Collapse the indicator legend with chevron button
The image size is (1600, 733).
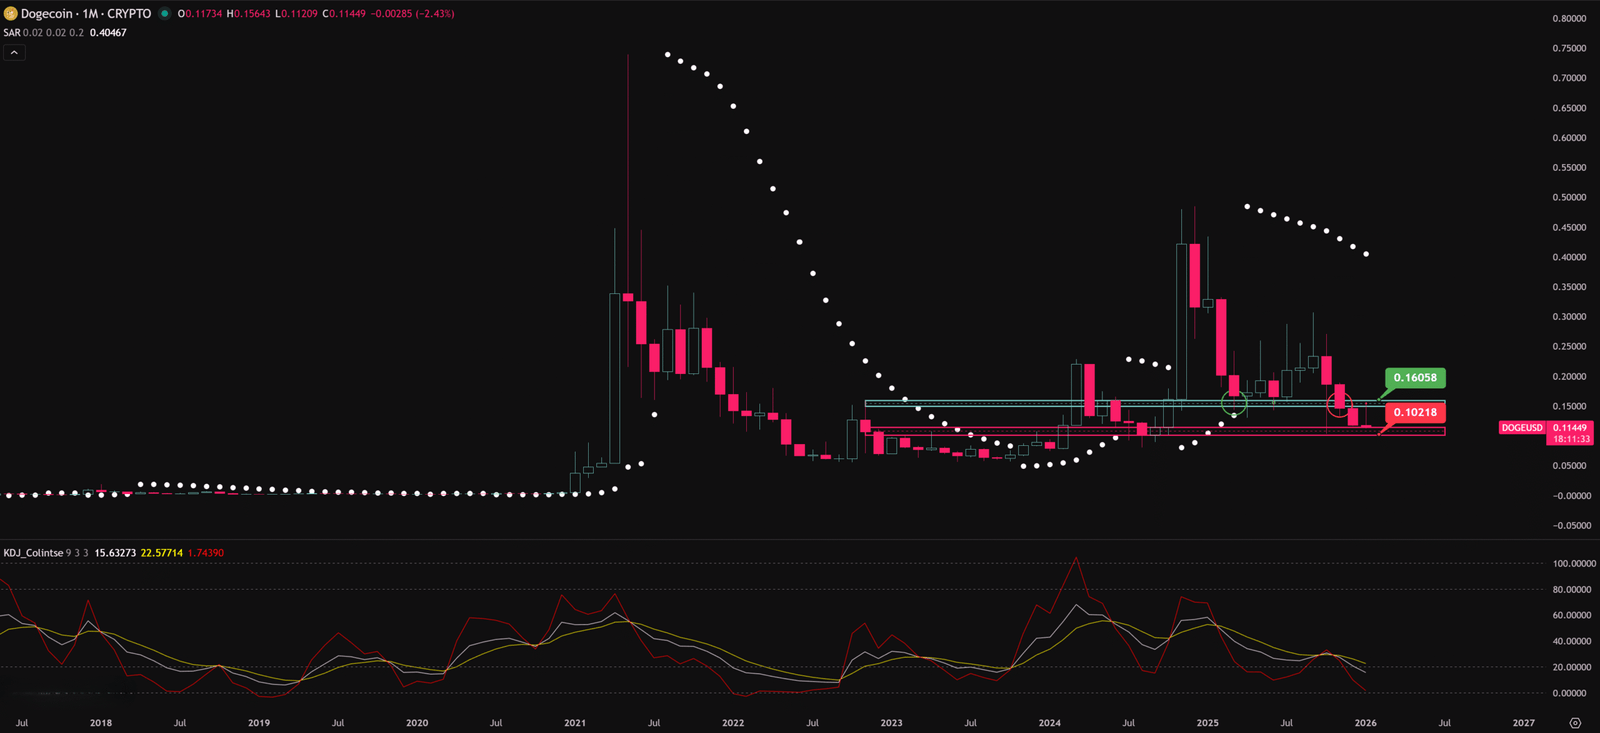point(14,52)
